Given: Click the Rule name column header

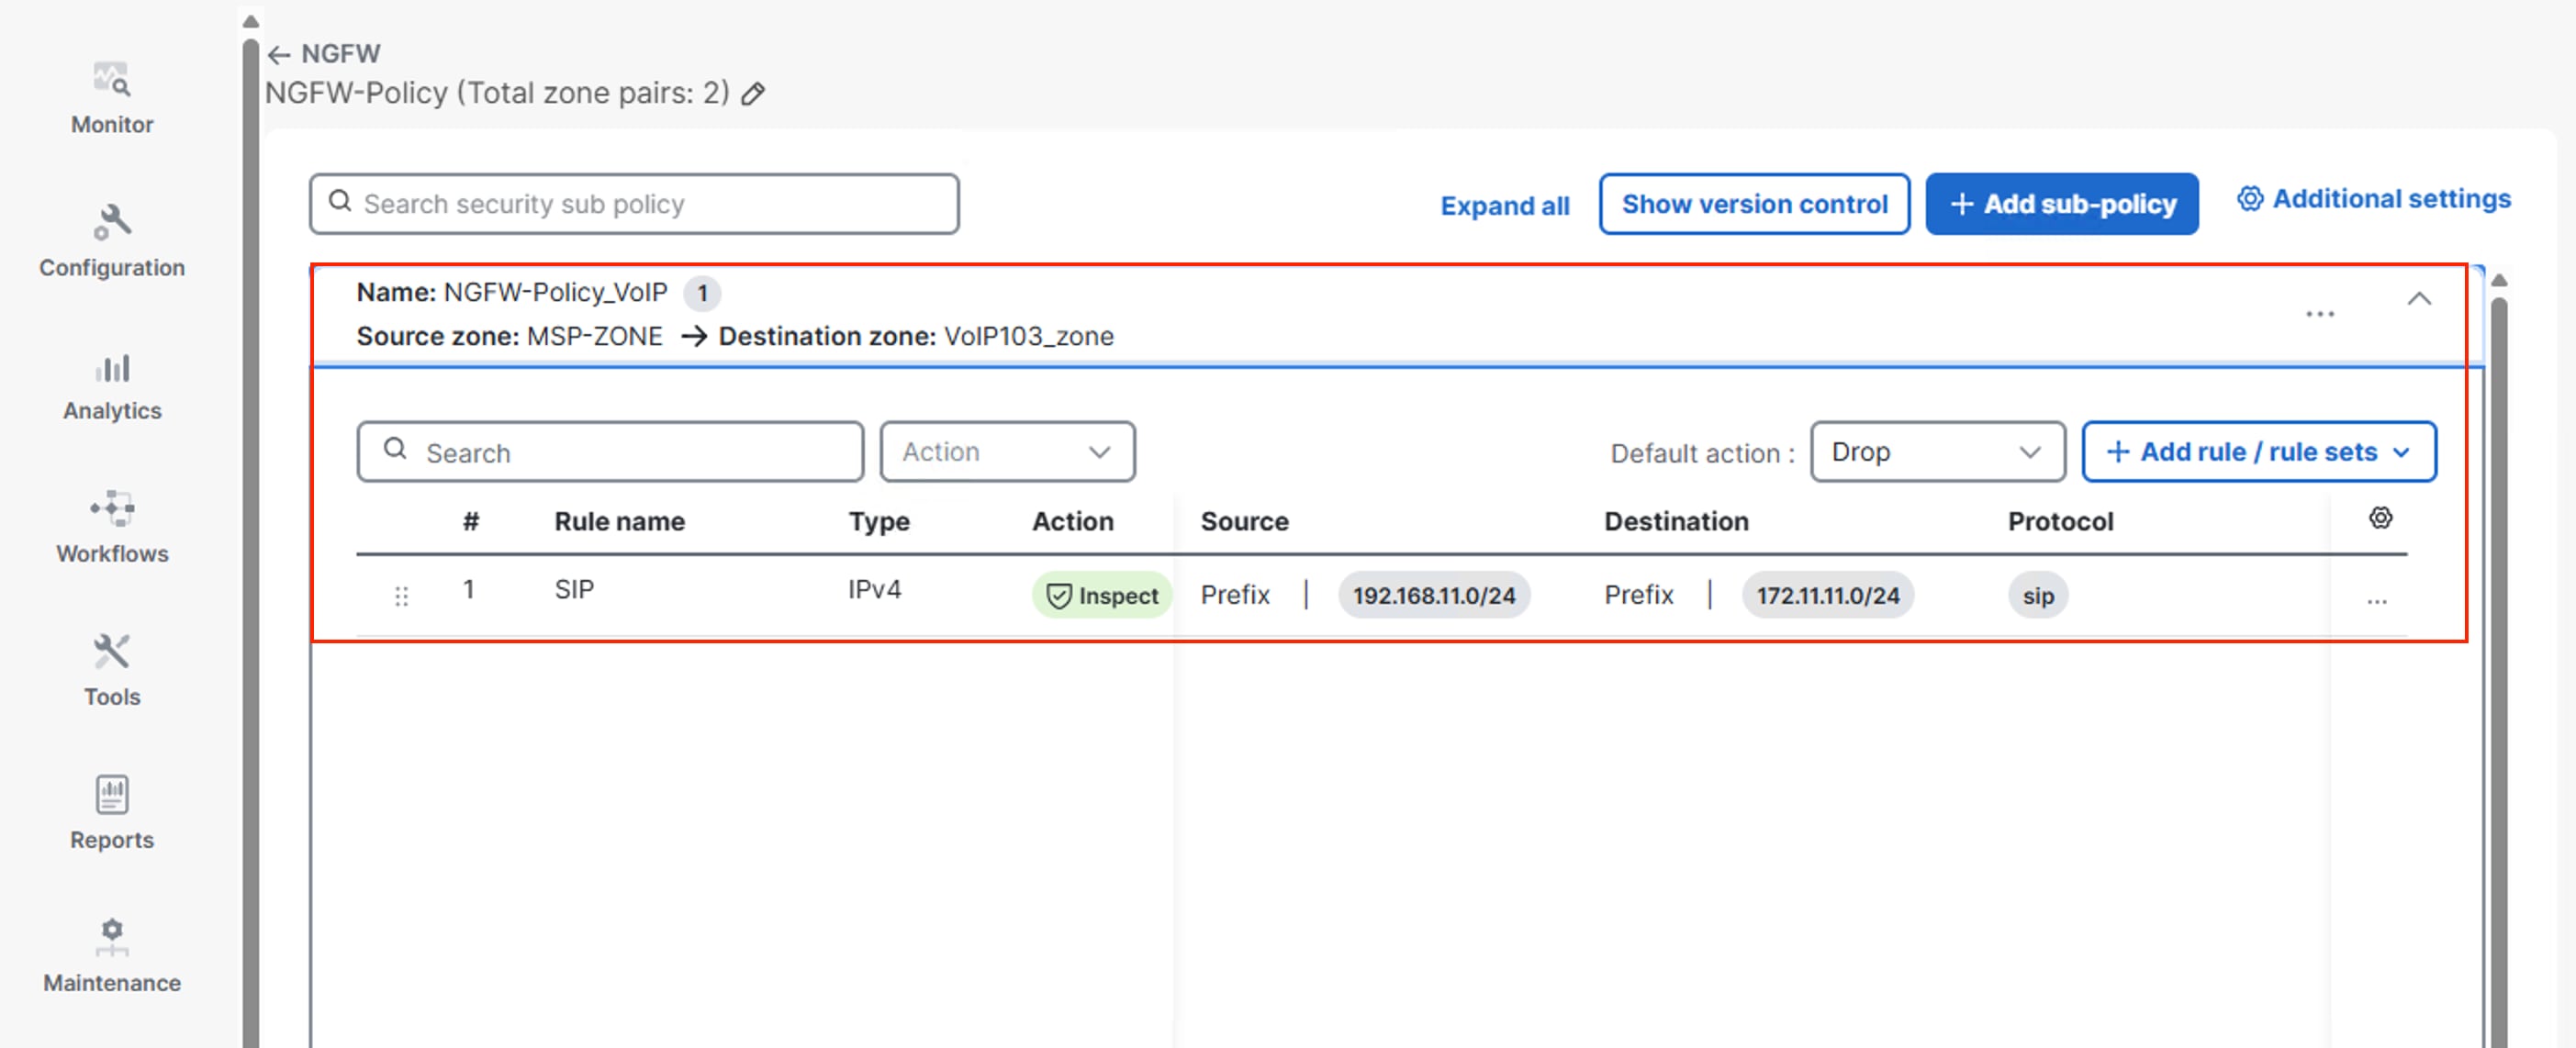Looking at the screenshot, I should 619,522.
